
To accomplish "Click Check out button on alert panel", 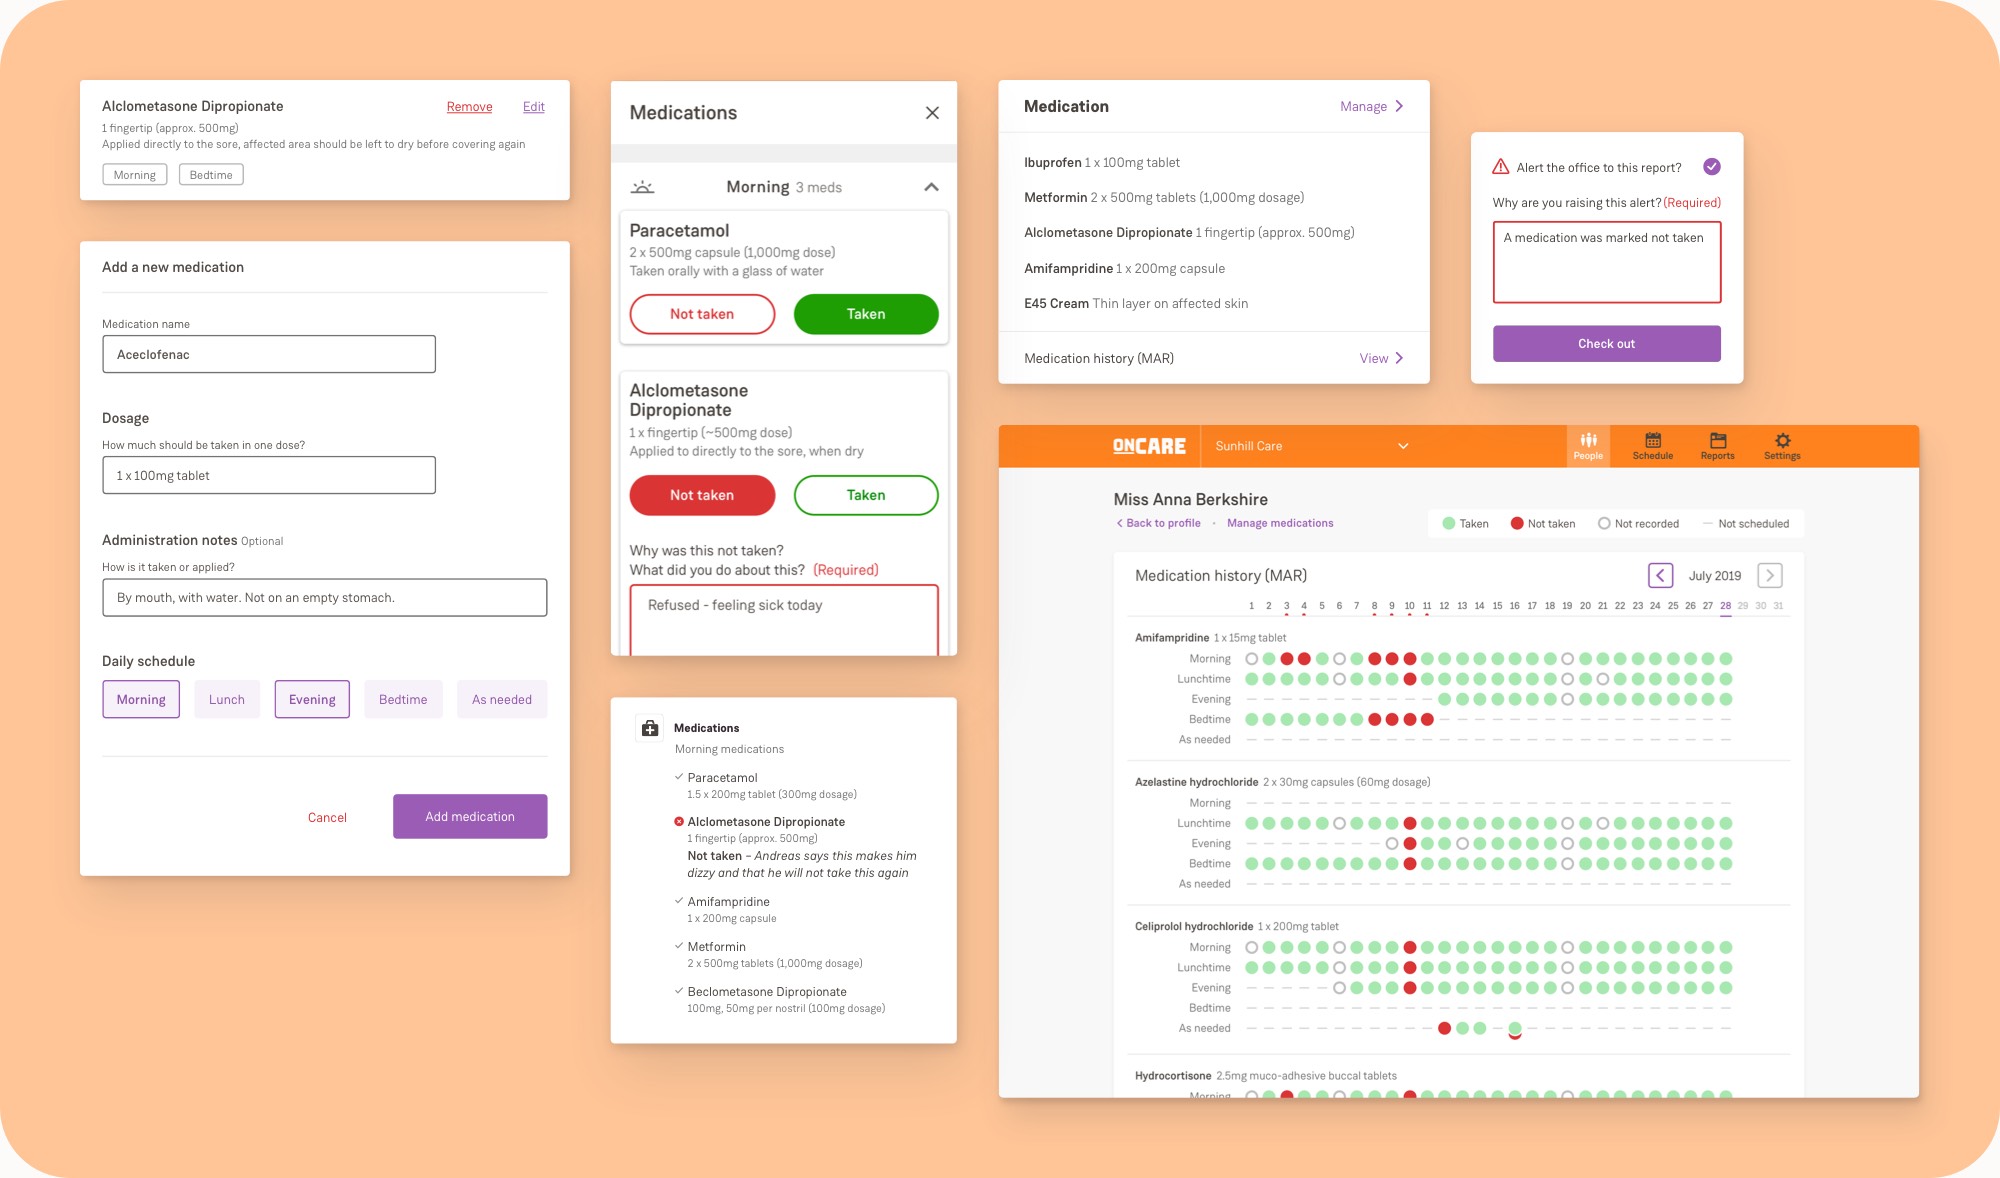I will [x=1607, y=344].
